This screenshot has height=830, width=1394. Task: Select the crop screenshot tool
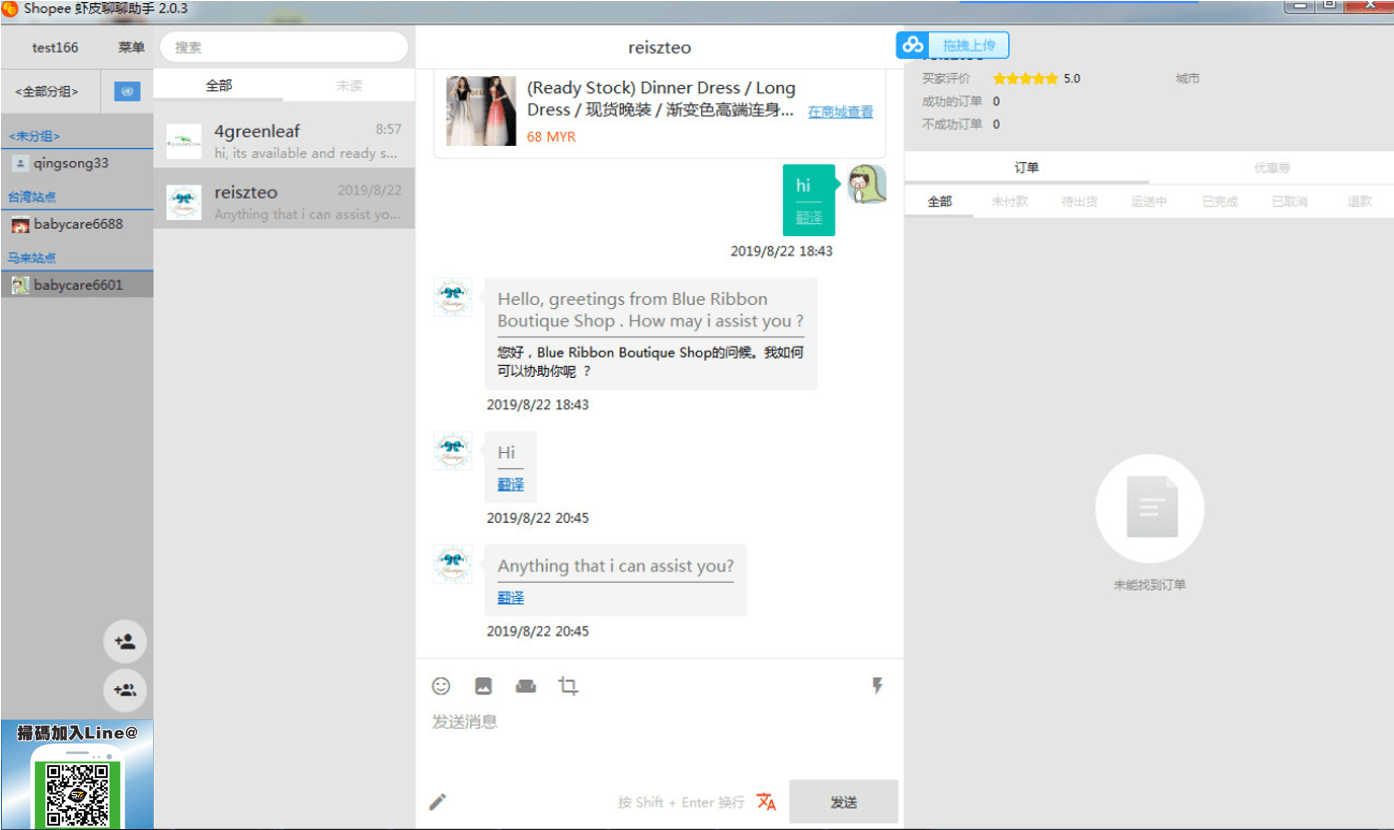click(568, 686)
